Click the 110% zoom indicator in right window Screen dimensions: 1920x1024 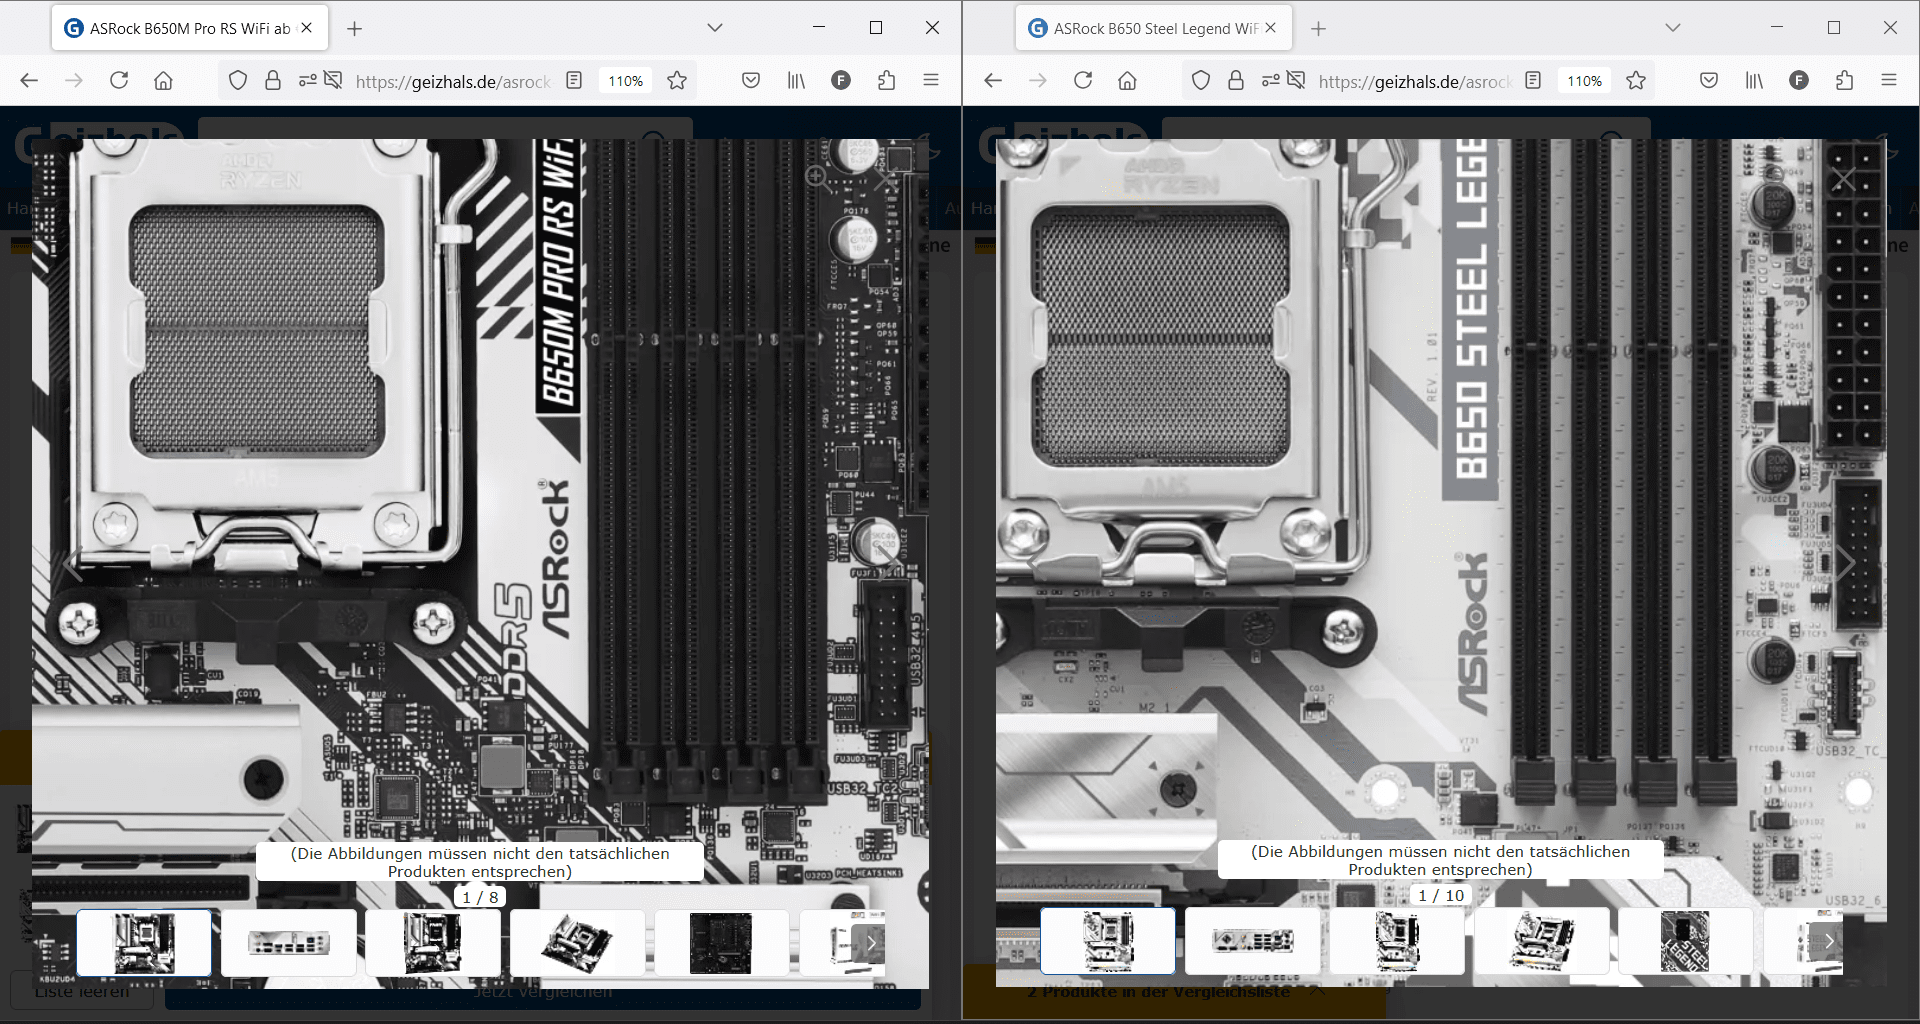[x=1585, y=81]
